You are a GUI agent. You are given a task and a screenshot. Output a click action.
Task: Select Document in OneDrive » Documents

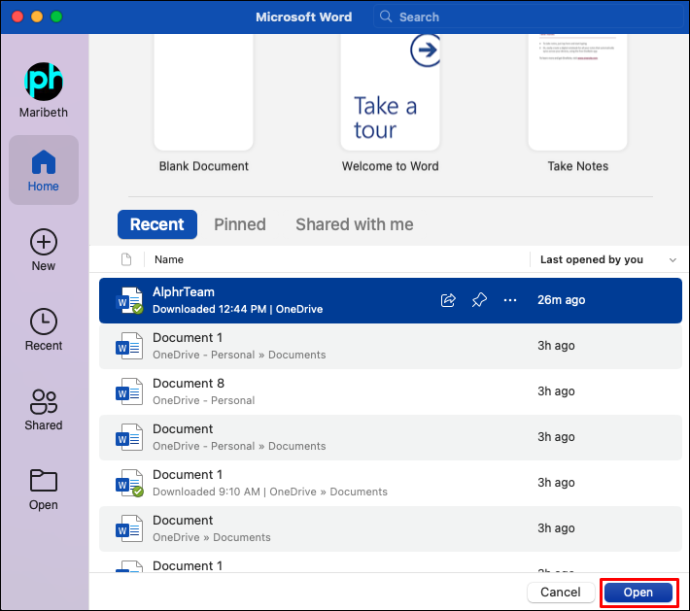pos(390,528)
